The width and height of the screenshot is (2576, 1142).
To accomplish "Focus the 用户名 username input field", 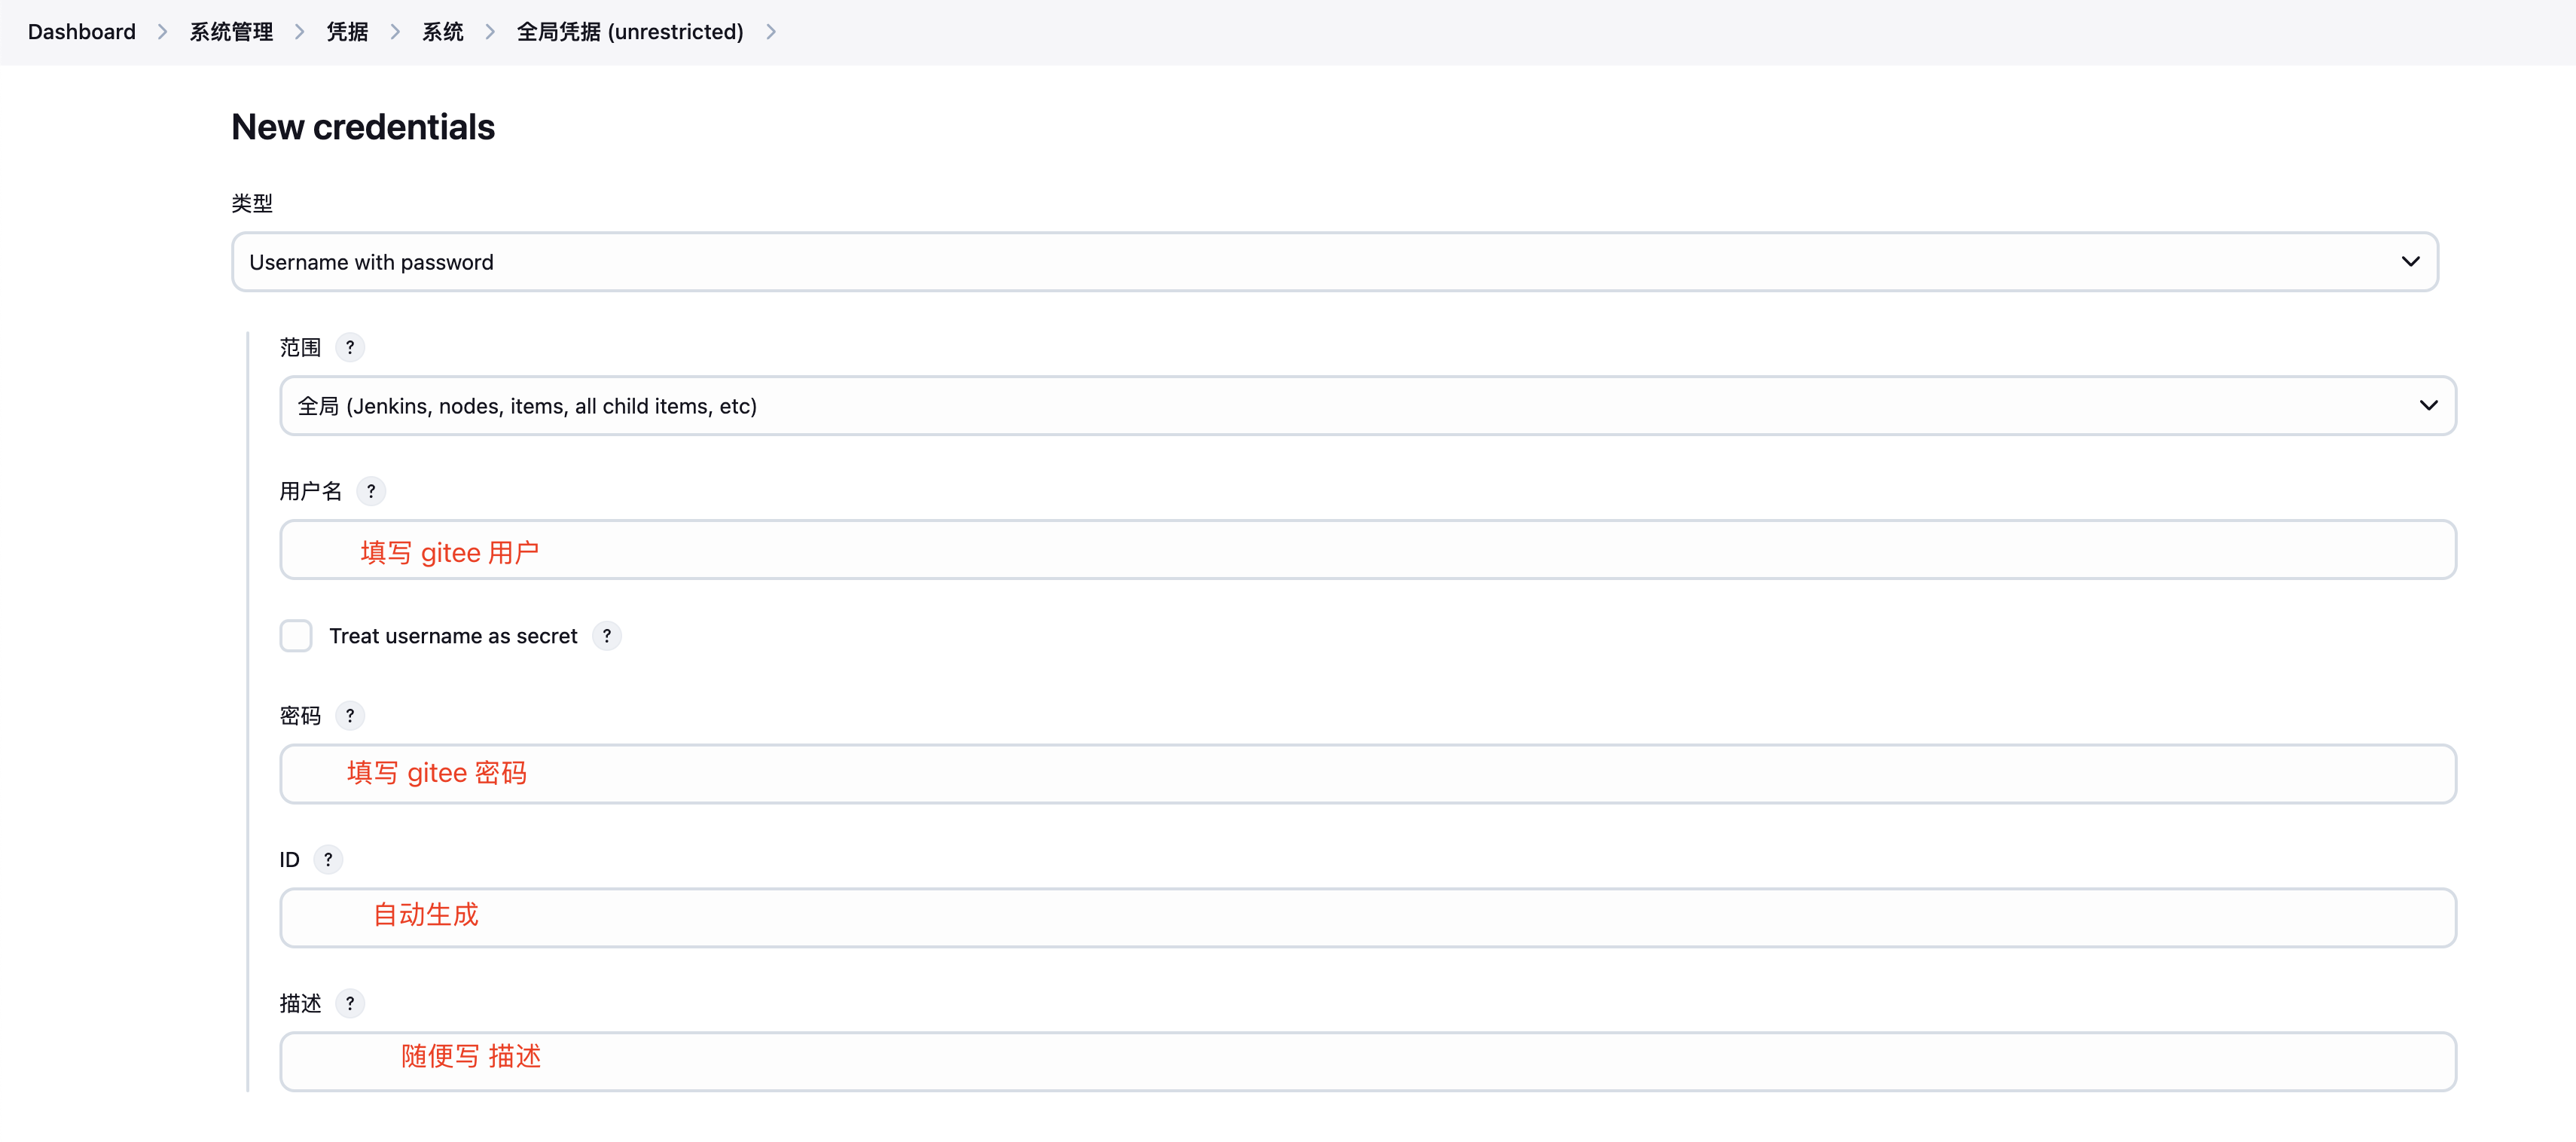I will (1368, 550).
